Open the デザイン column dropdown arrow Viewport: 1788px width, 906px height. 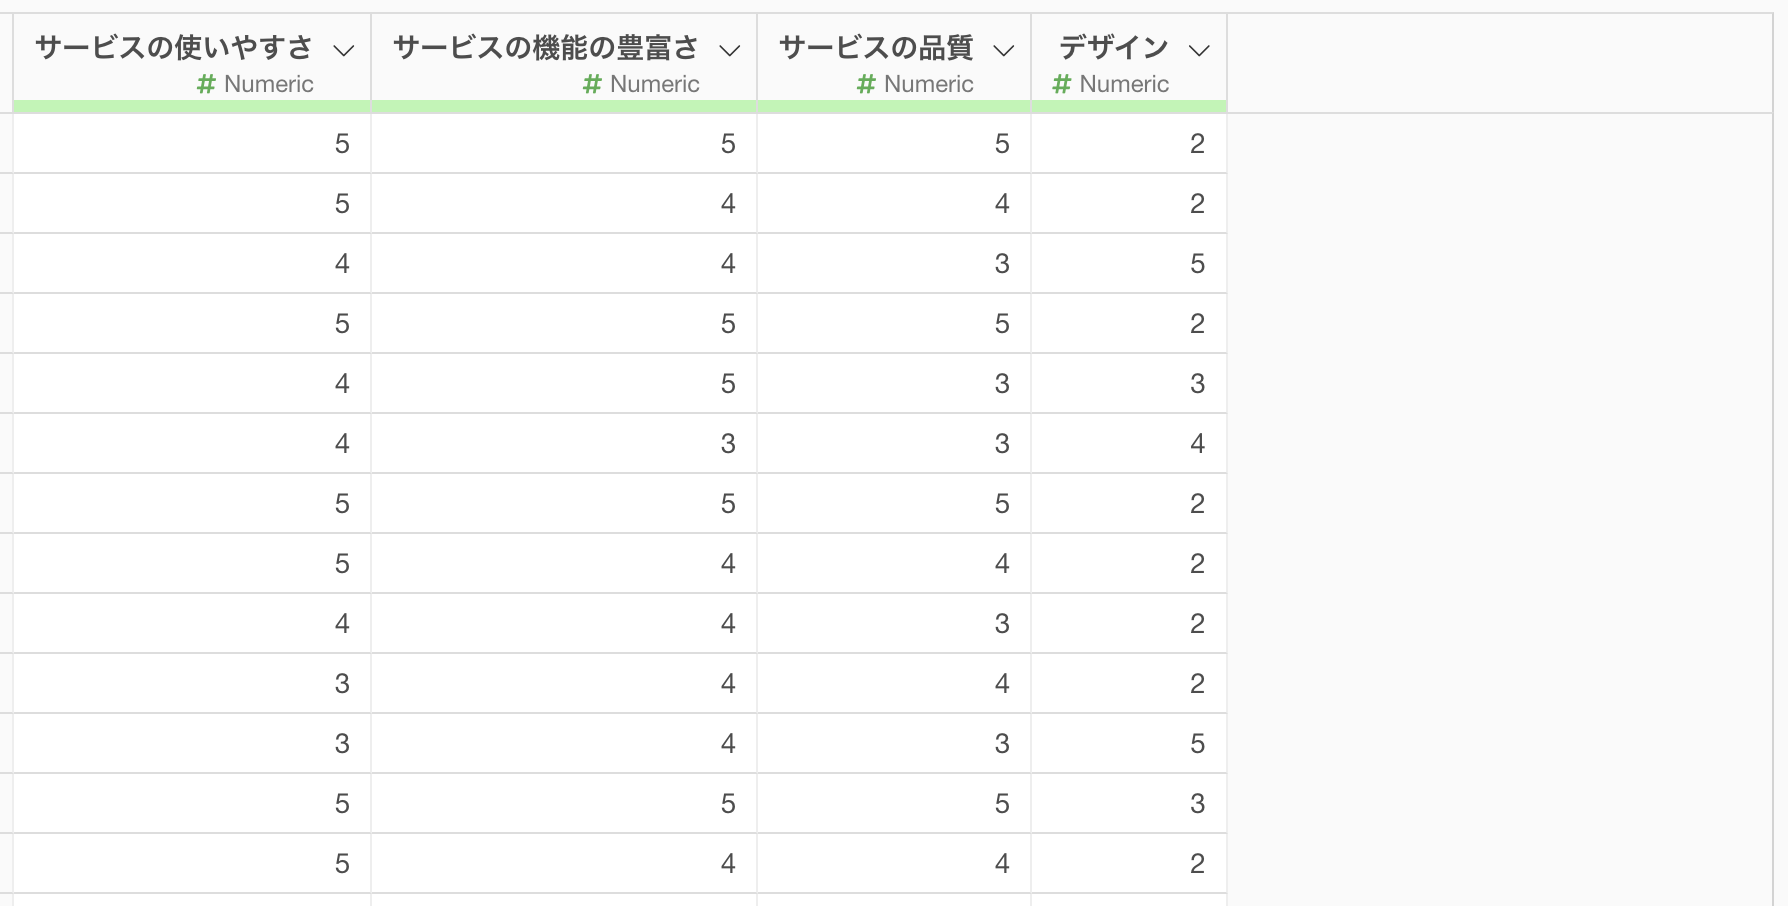tap(1199, 50)
